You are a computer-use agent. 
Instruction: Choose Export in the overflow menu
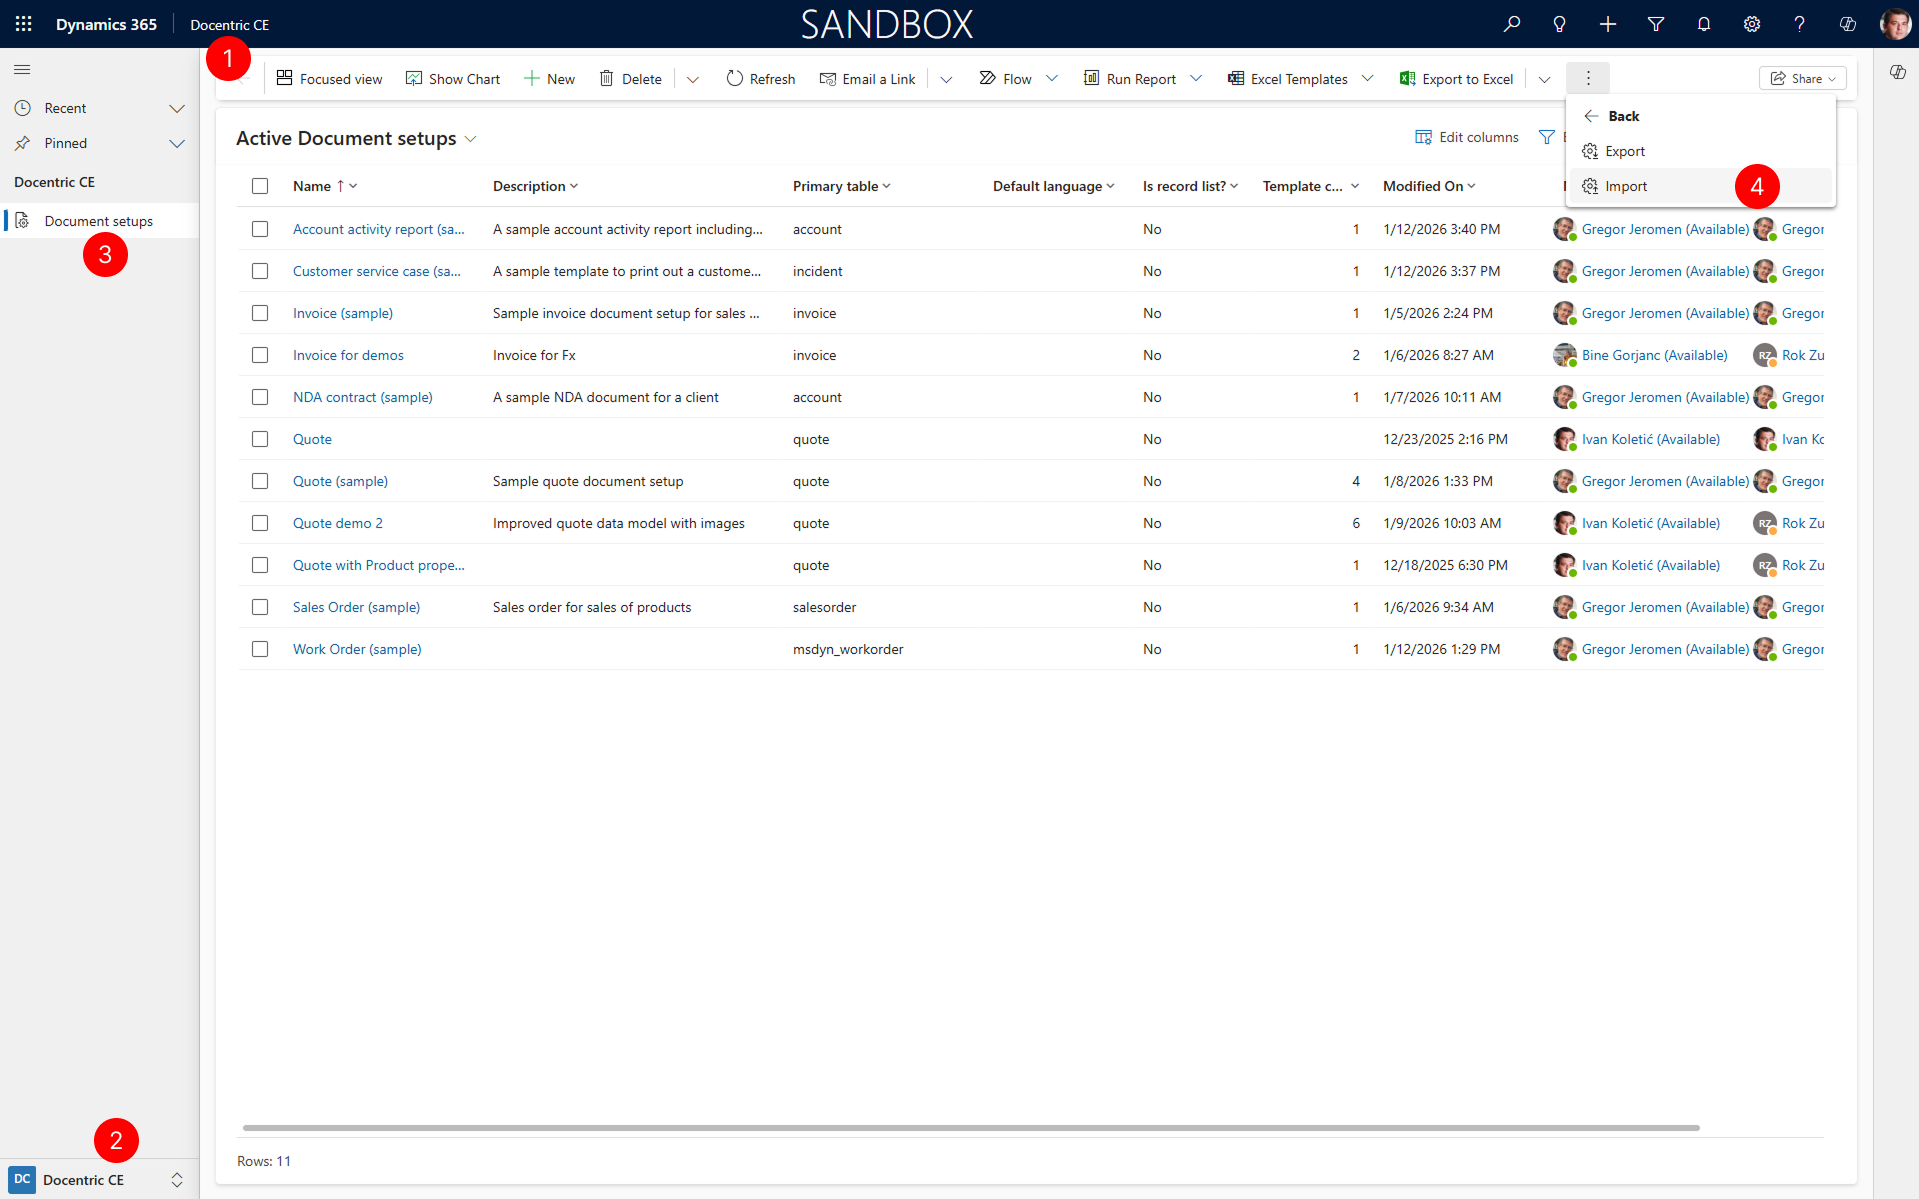point(1701,151)
